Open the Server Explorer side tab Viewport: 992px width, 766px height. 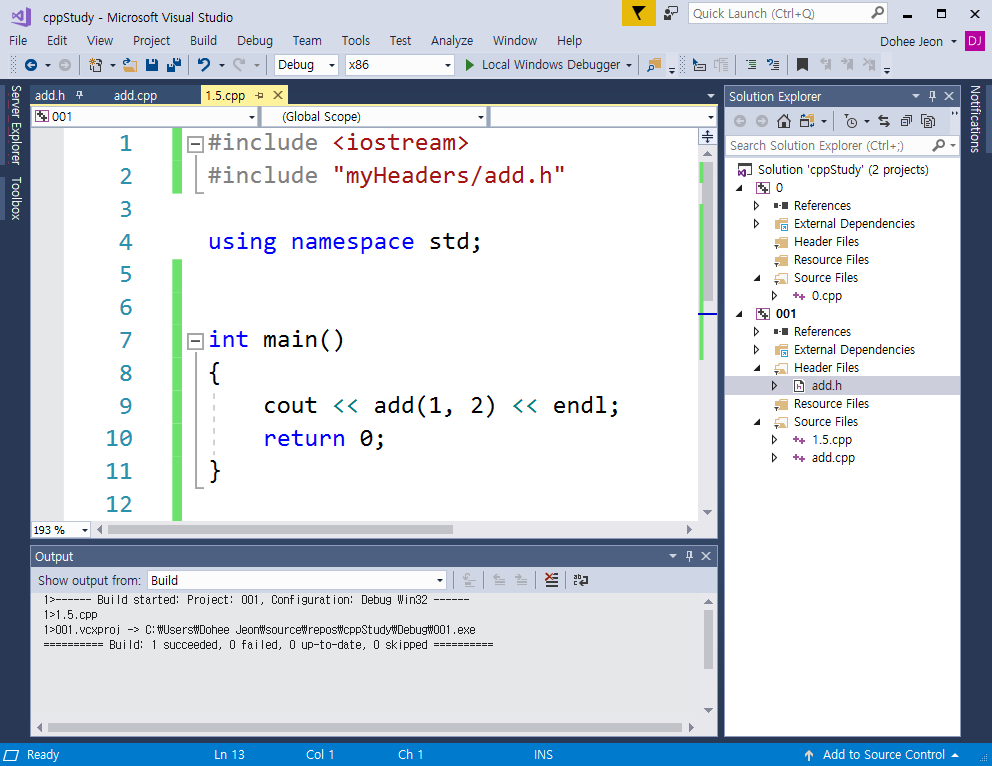[16, 125]
